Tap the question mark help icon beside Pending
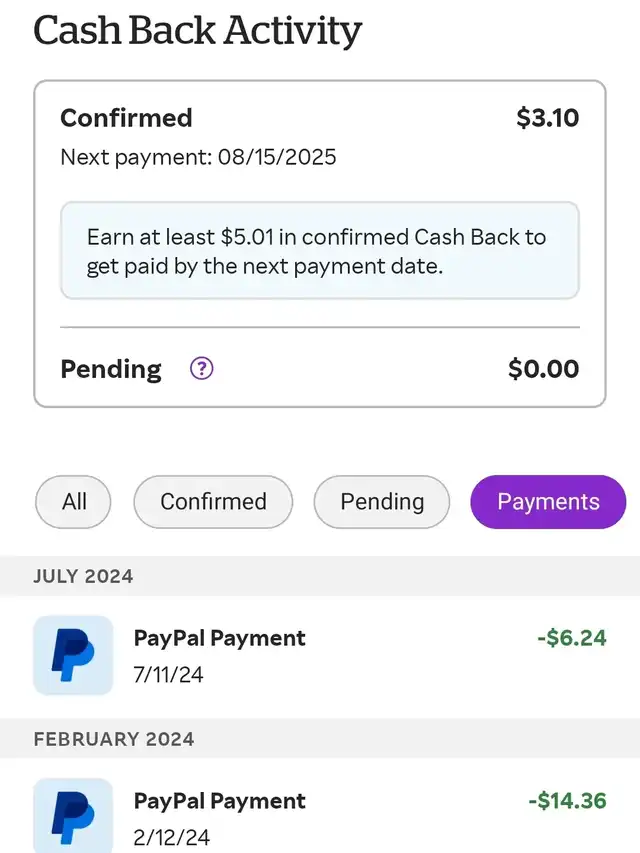This screenshot has width=640, height=853. 202,369
